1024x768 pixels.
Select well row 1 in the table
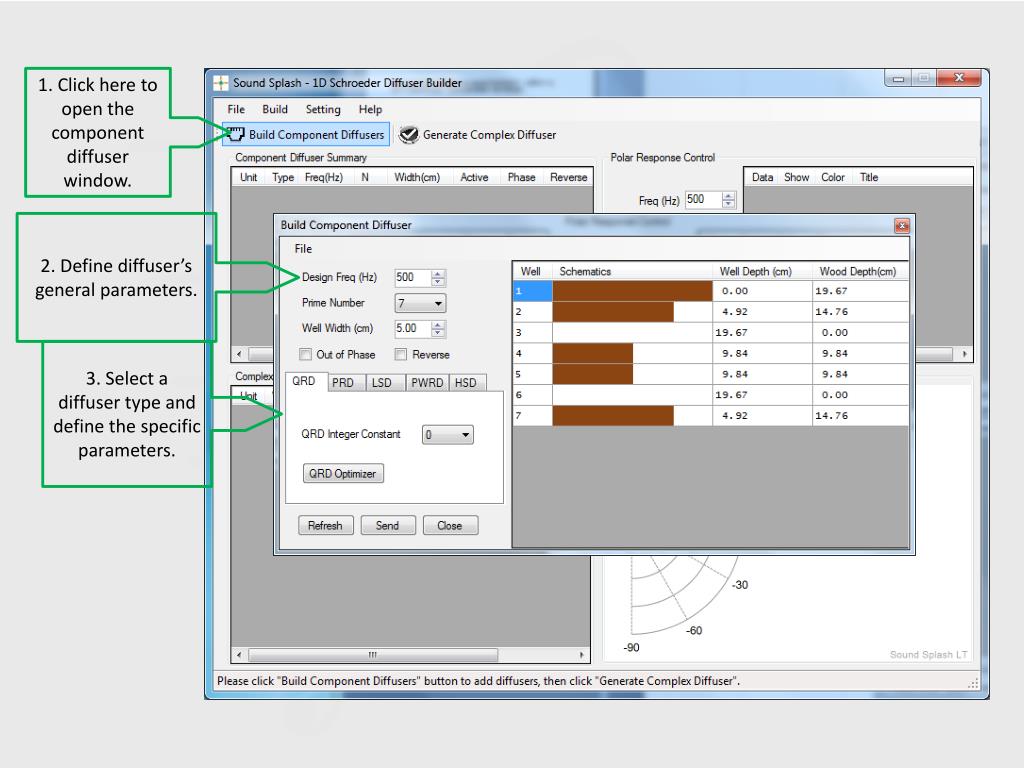tap(711, 291)
